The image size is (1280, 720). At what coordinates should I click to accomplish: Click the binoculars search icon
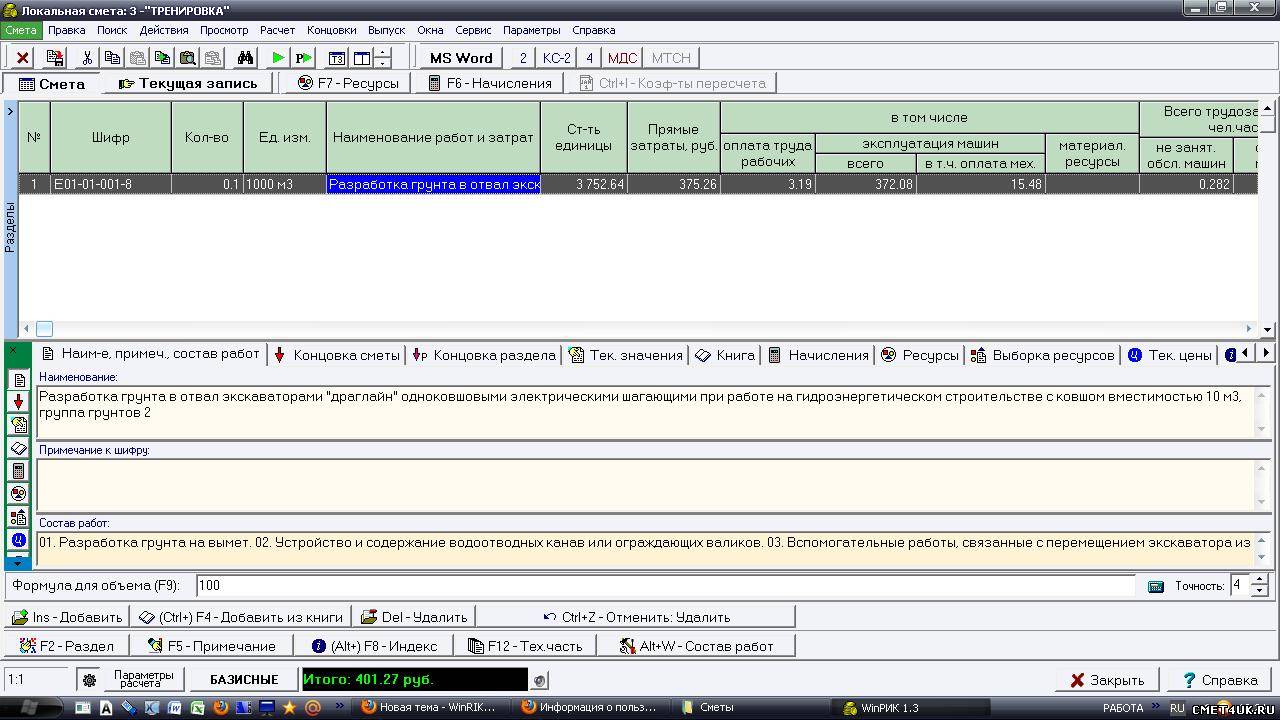coord(244,58)
